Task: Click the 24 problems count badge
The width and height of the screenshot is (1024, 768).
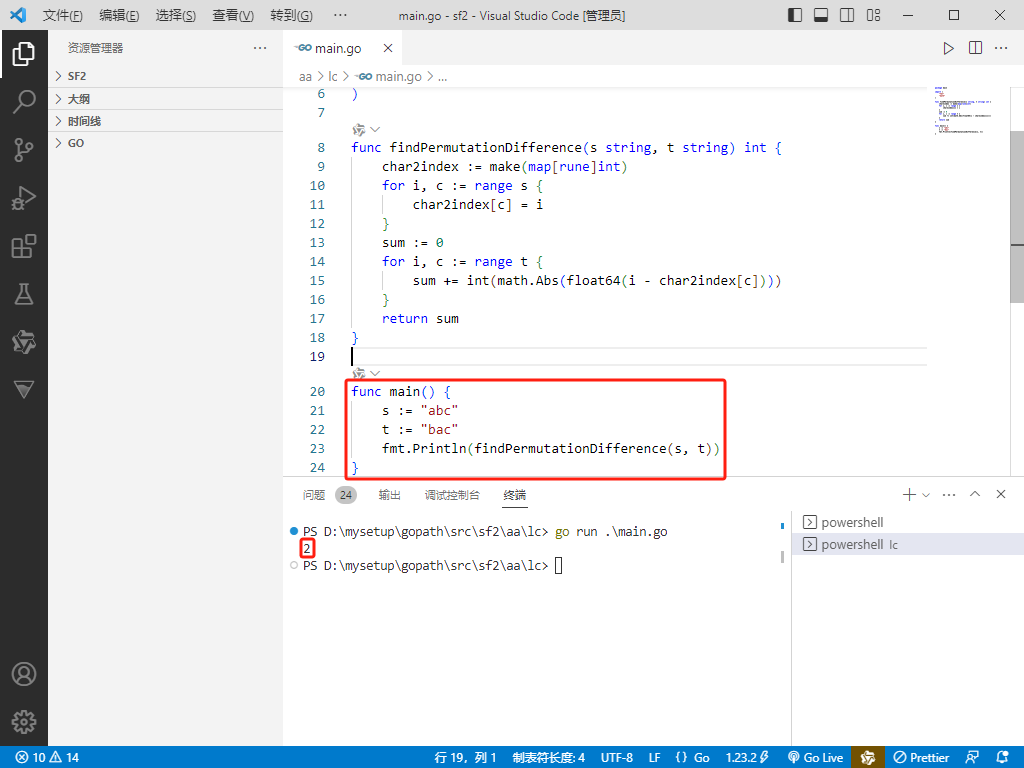Action: coord(345,495)
